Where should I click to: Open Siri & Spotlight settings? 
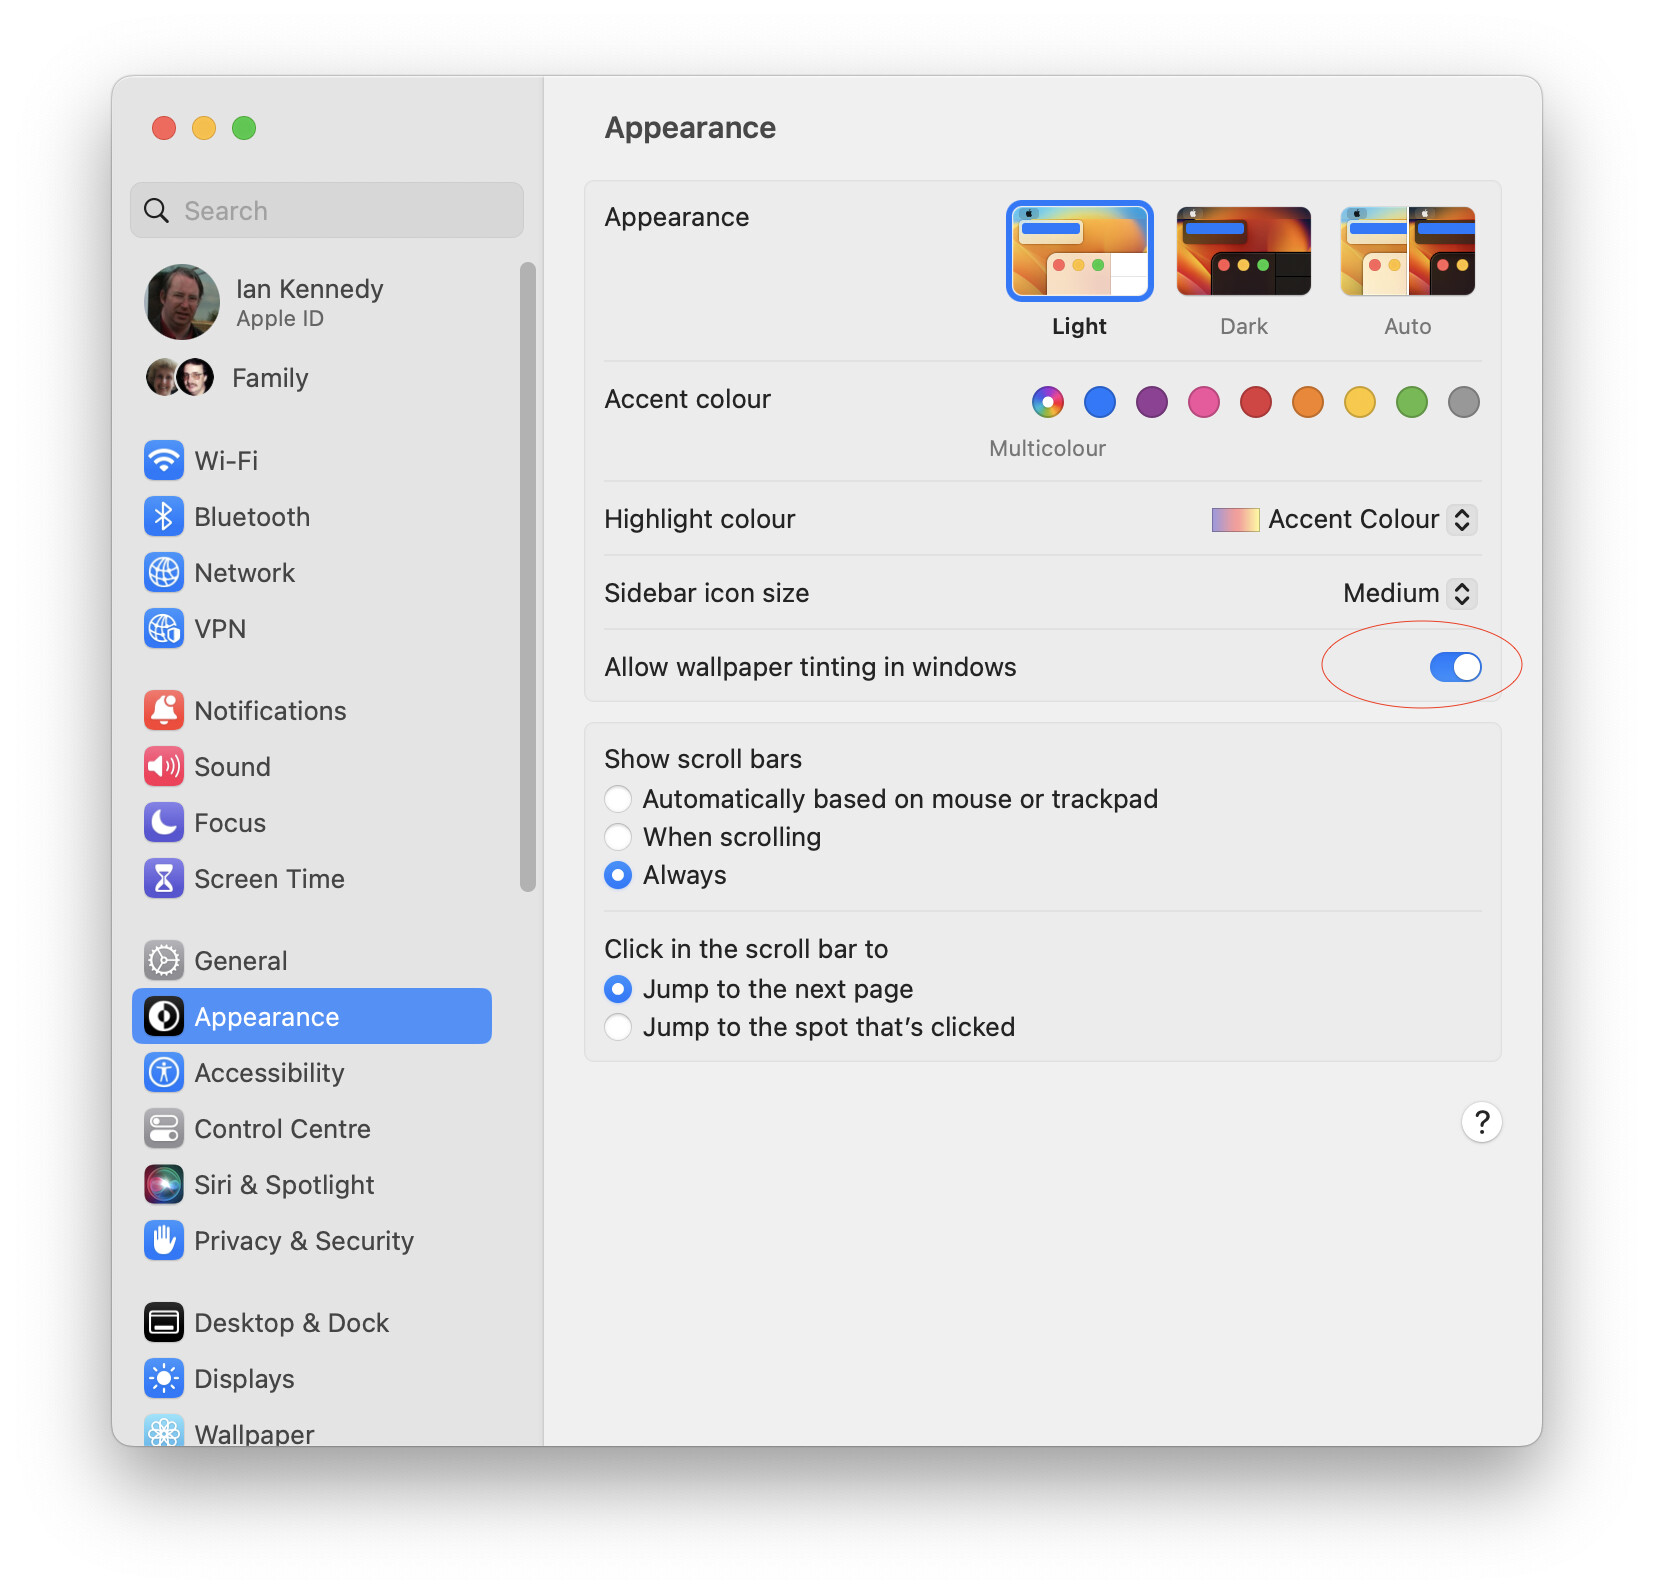tap(284, 1184)
